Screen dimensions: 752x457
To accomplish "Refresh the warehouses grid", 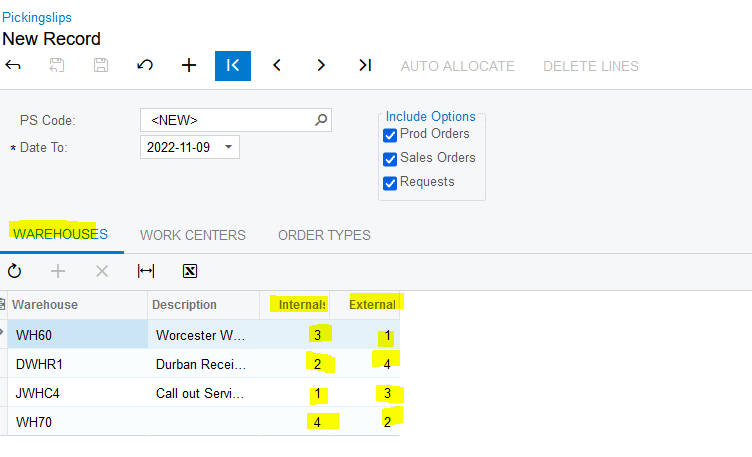I will point(15,271).
